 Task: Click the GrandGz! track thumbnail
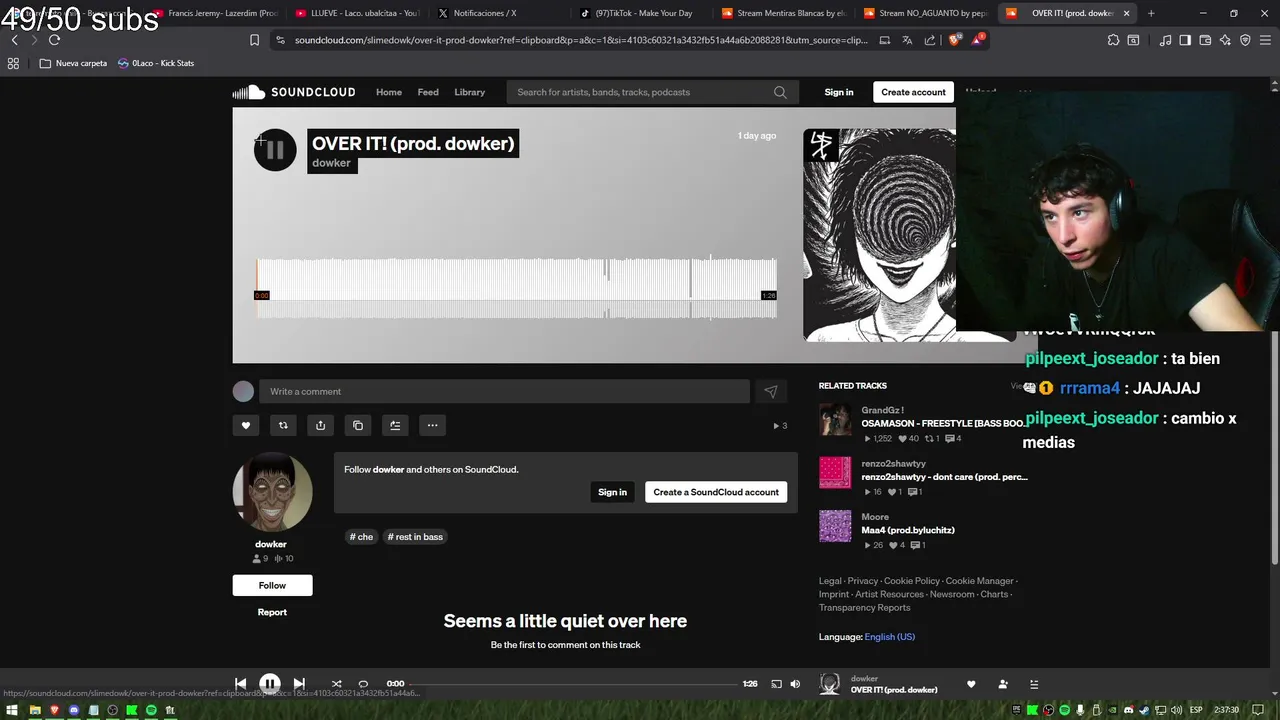tap(835, 420)
